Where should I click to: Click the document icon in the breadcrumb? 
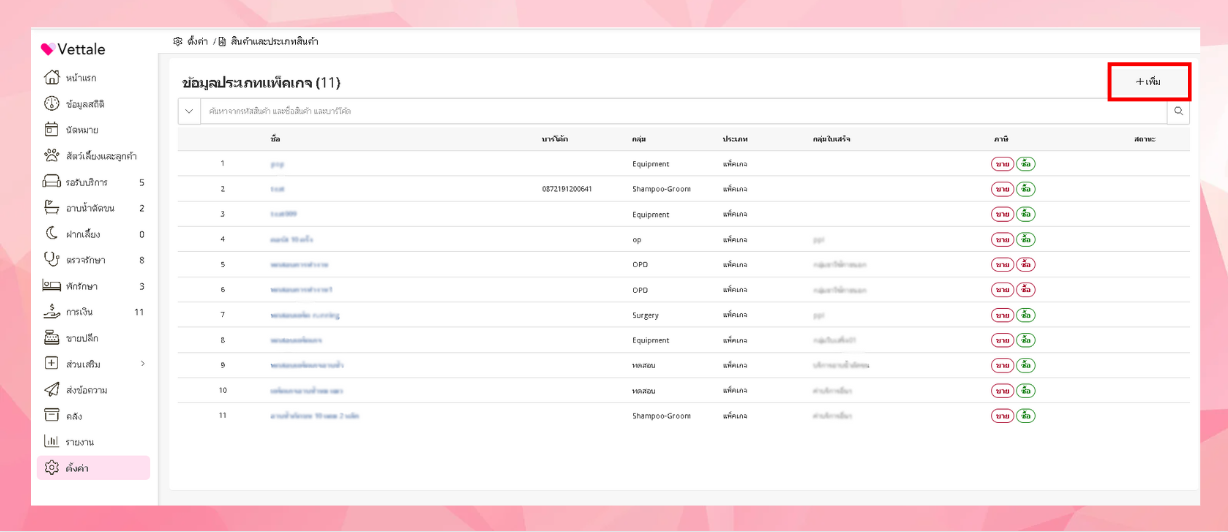[222, 42]
